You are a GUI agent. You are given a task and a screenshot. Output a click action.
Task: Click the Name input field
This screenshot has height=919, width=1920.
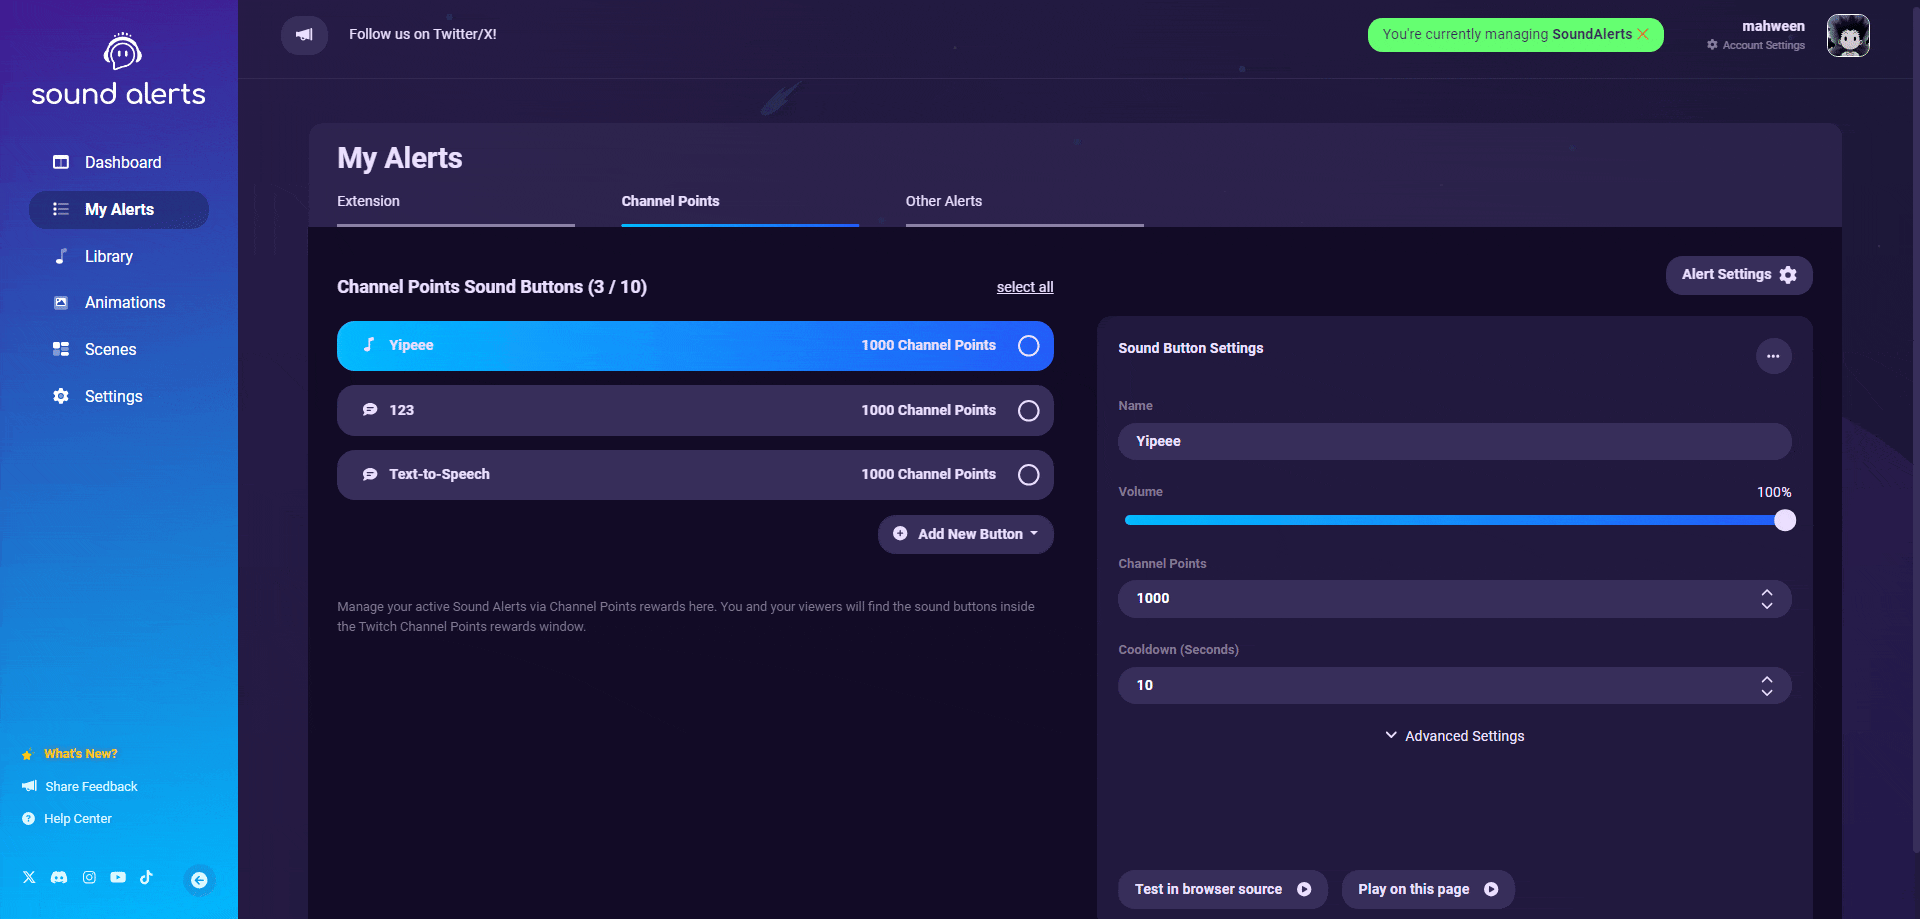pyautogui.click(x=1455, y=441)
